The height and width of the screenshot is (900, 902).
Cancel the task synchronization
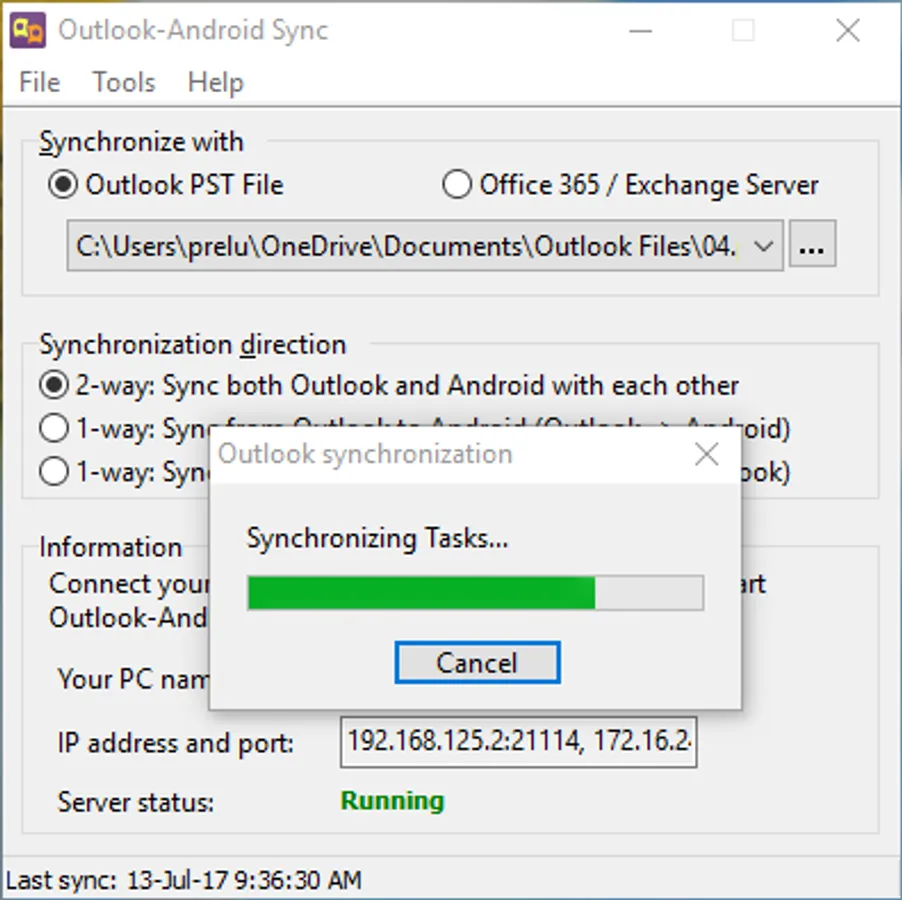[x=477, y=662]
